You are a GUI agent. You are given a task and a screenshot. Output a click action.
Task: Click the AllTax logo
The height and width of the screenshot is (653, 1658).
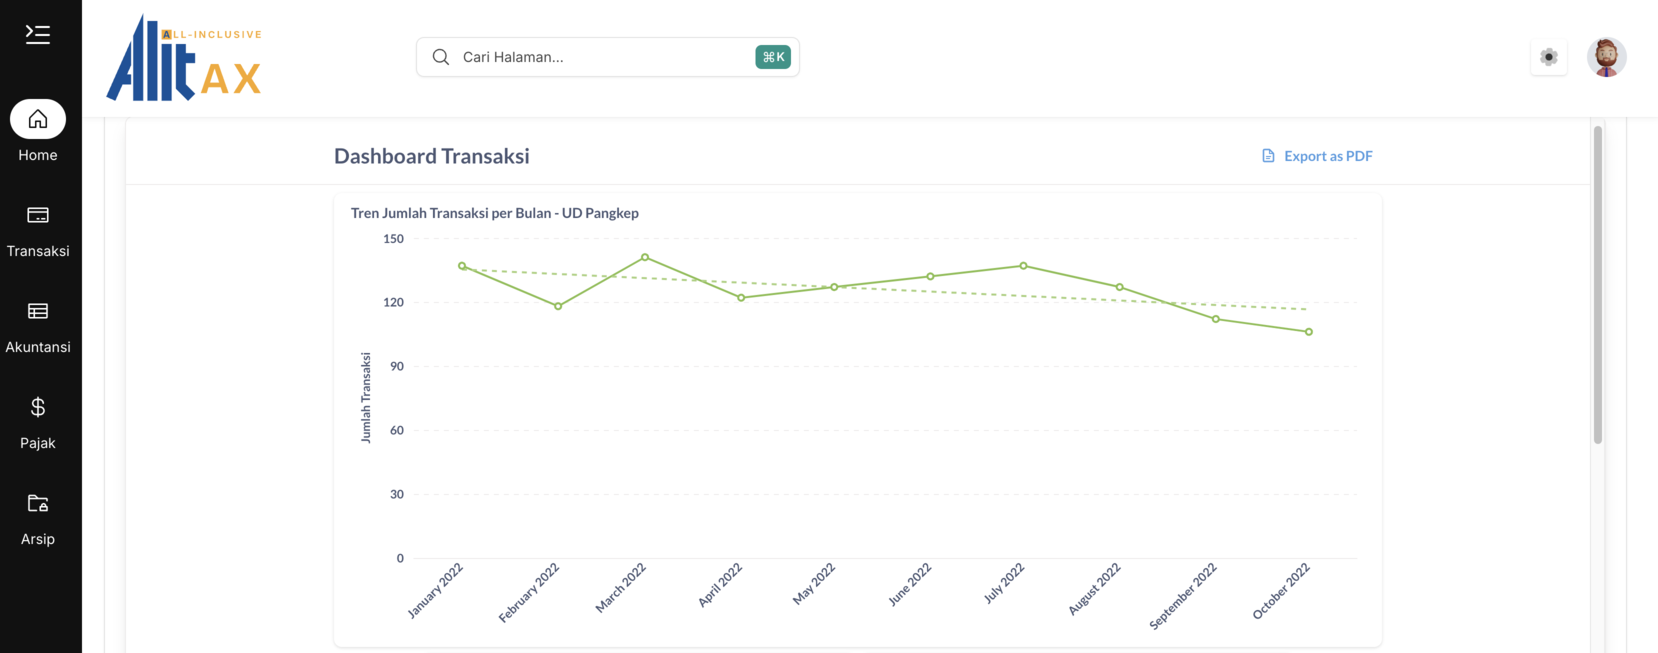coord(184,58)
